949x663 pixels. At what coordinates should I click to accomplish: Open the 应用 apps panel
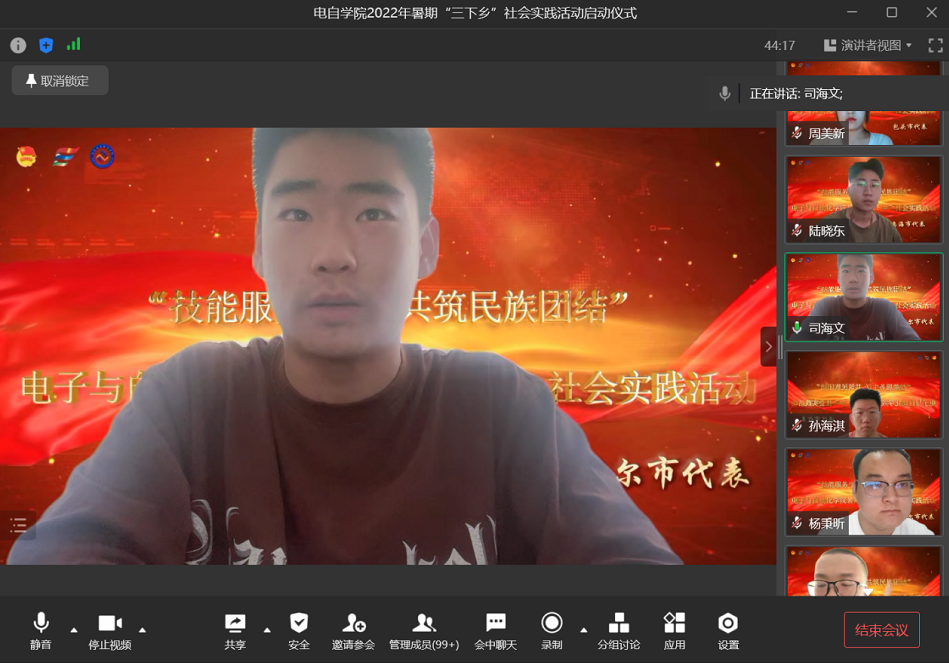tap(675, 631)
